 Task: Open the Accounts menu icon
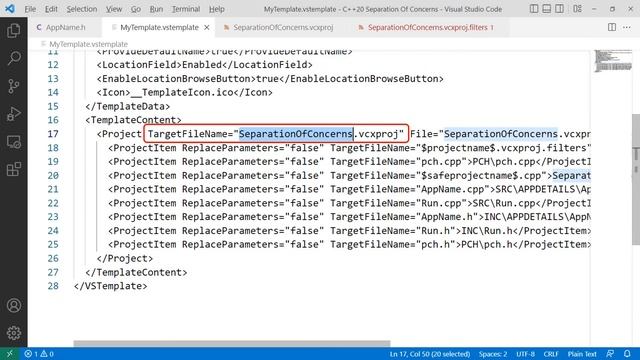pos(13,305)
